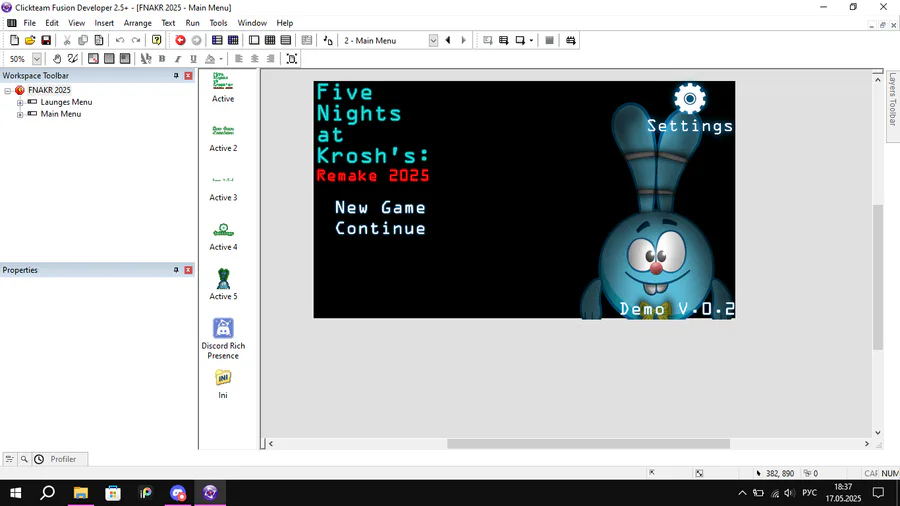Open the Edit menu
The width and height of the screenshot is (900, 506).
point(52,23)
